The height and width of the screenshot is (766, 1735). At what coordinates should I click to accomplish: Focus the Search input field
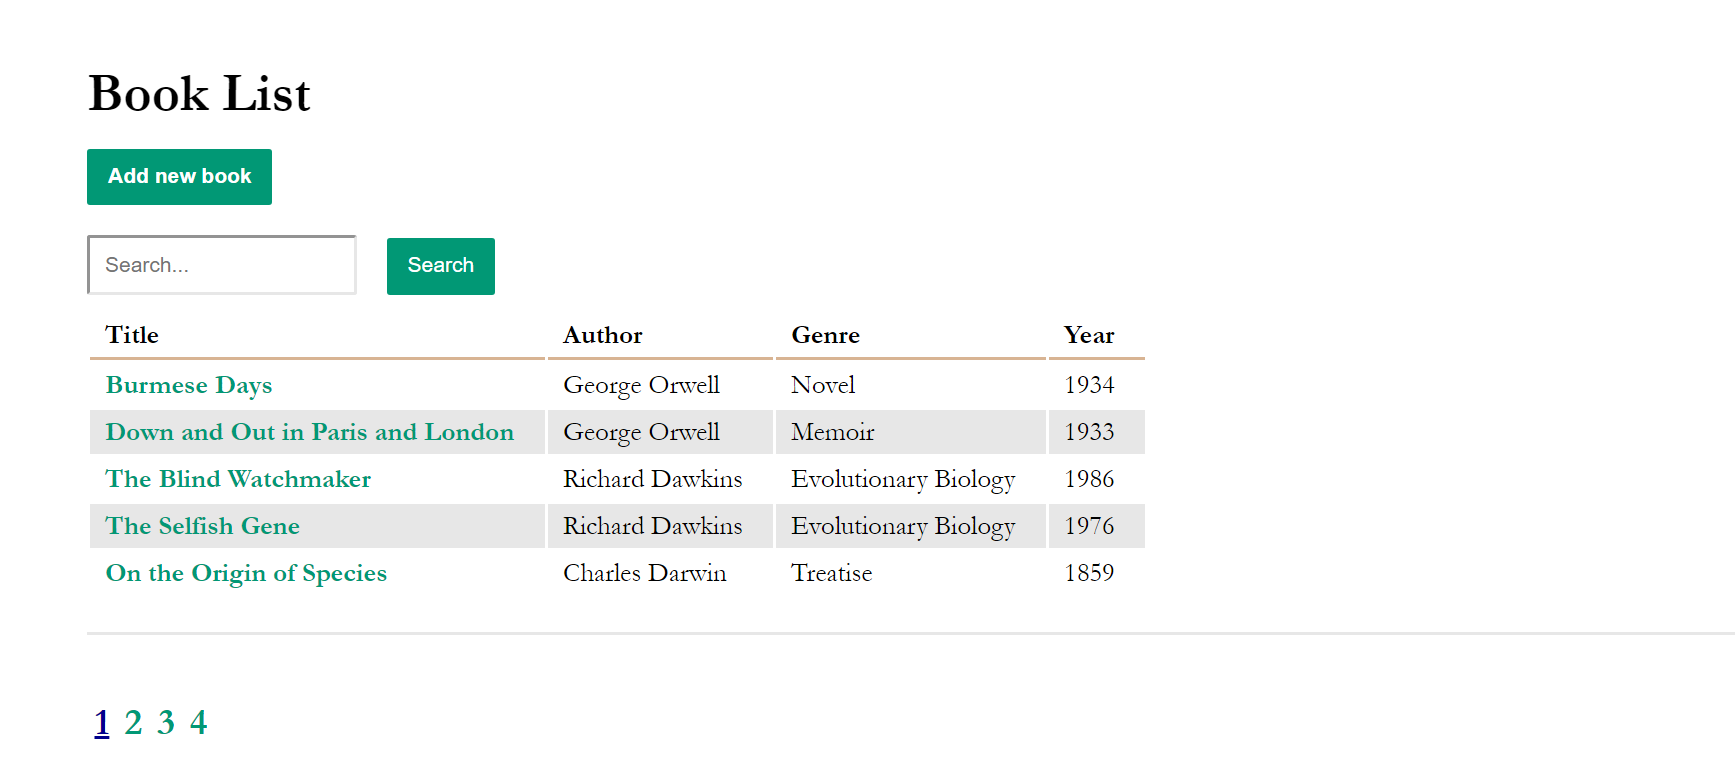[x=222, y=265]
